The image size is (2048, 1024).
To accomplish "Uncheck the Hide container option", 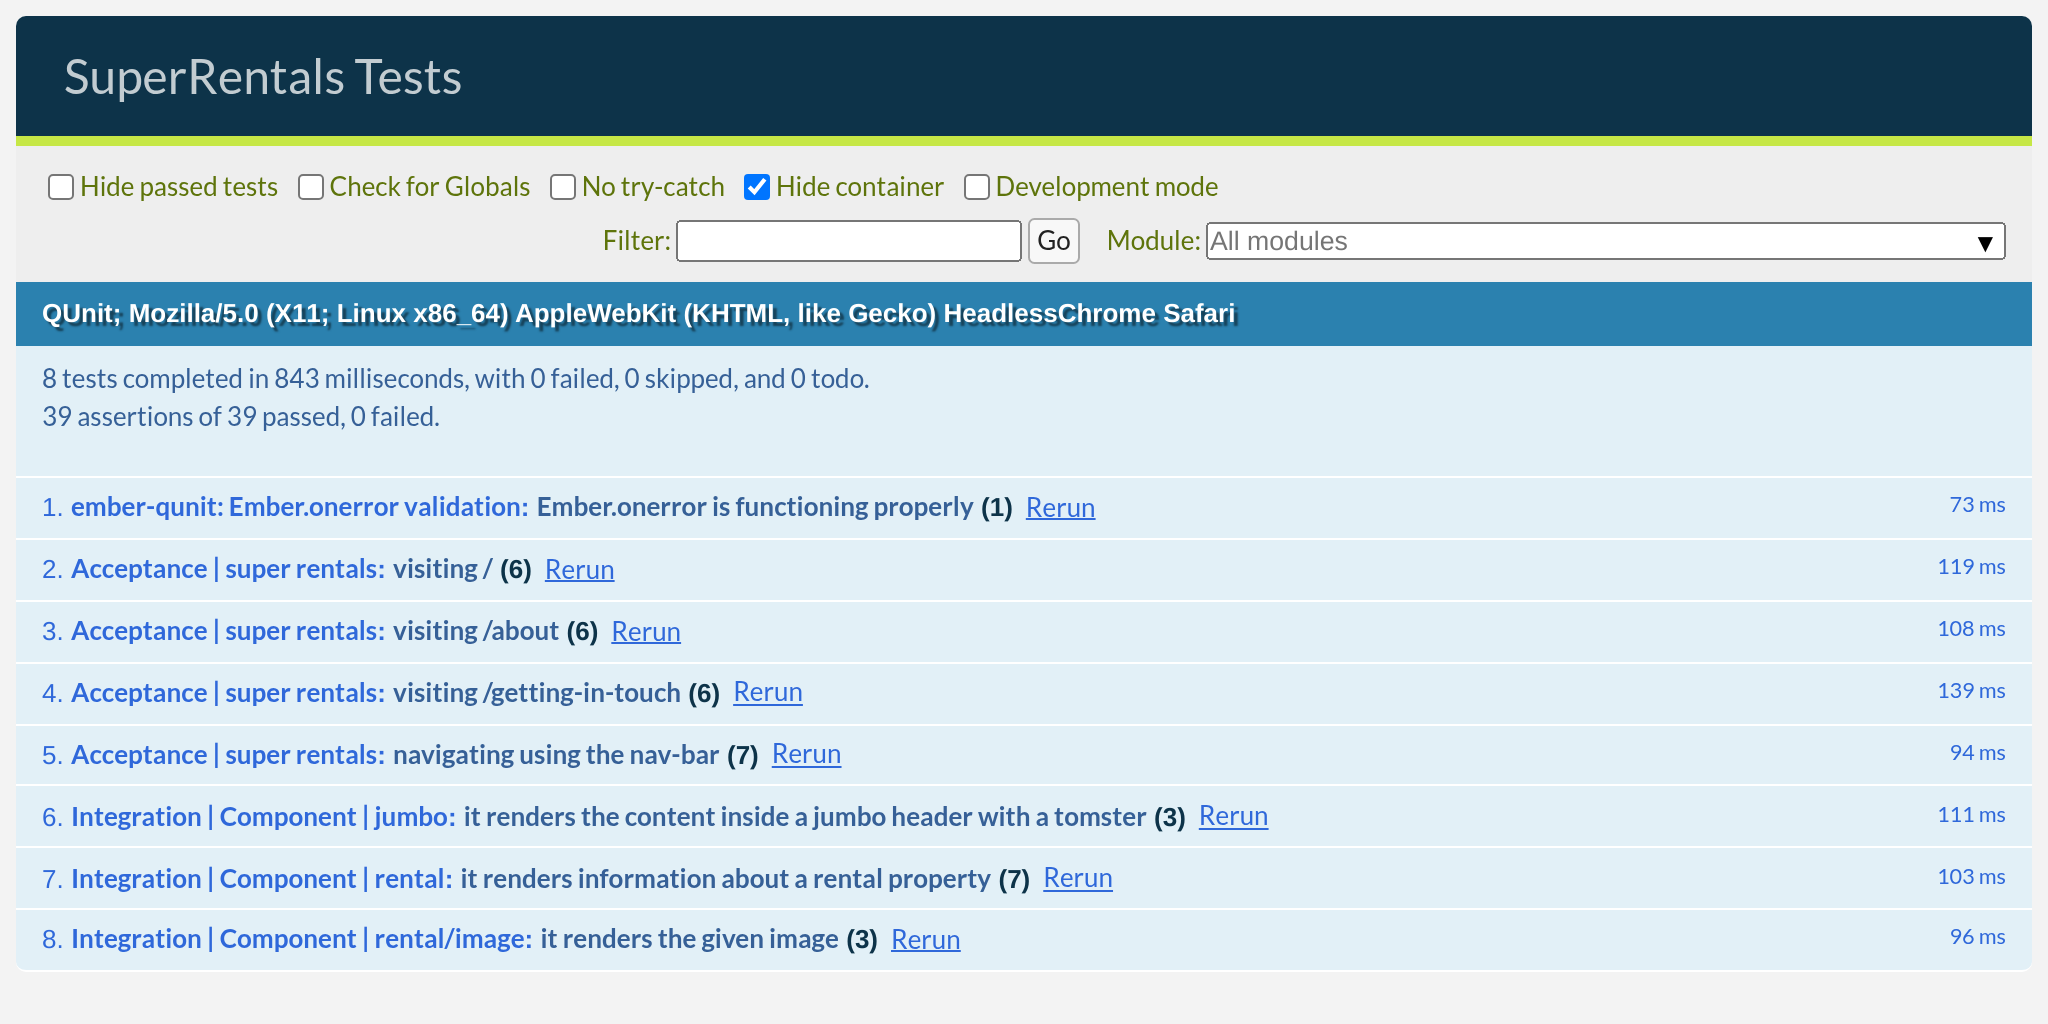I will tap(757, 186).
